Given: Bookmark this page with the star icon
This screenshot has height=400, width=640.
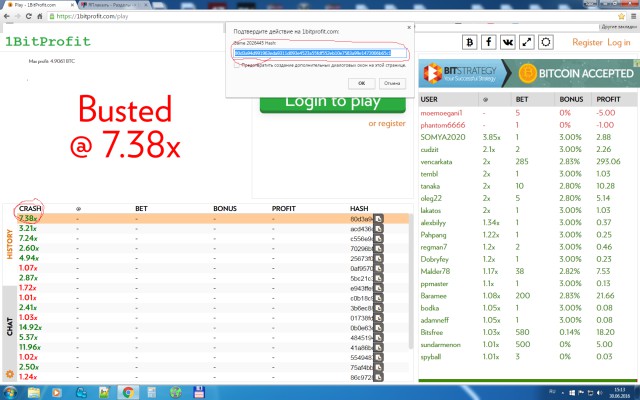Looking at the screenshot, I should tap(621, 16).
